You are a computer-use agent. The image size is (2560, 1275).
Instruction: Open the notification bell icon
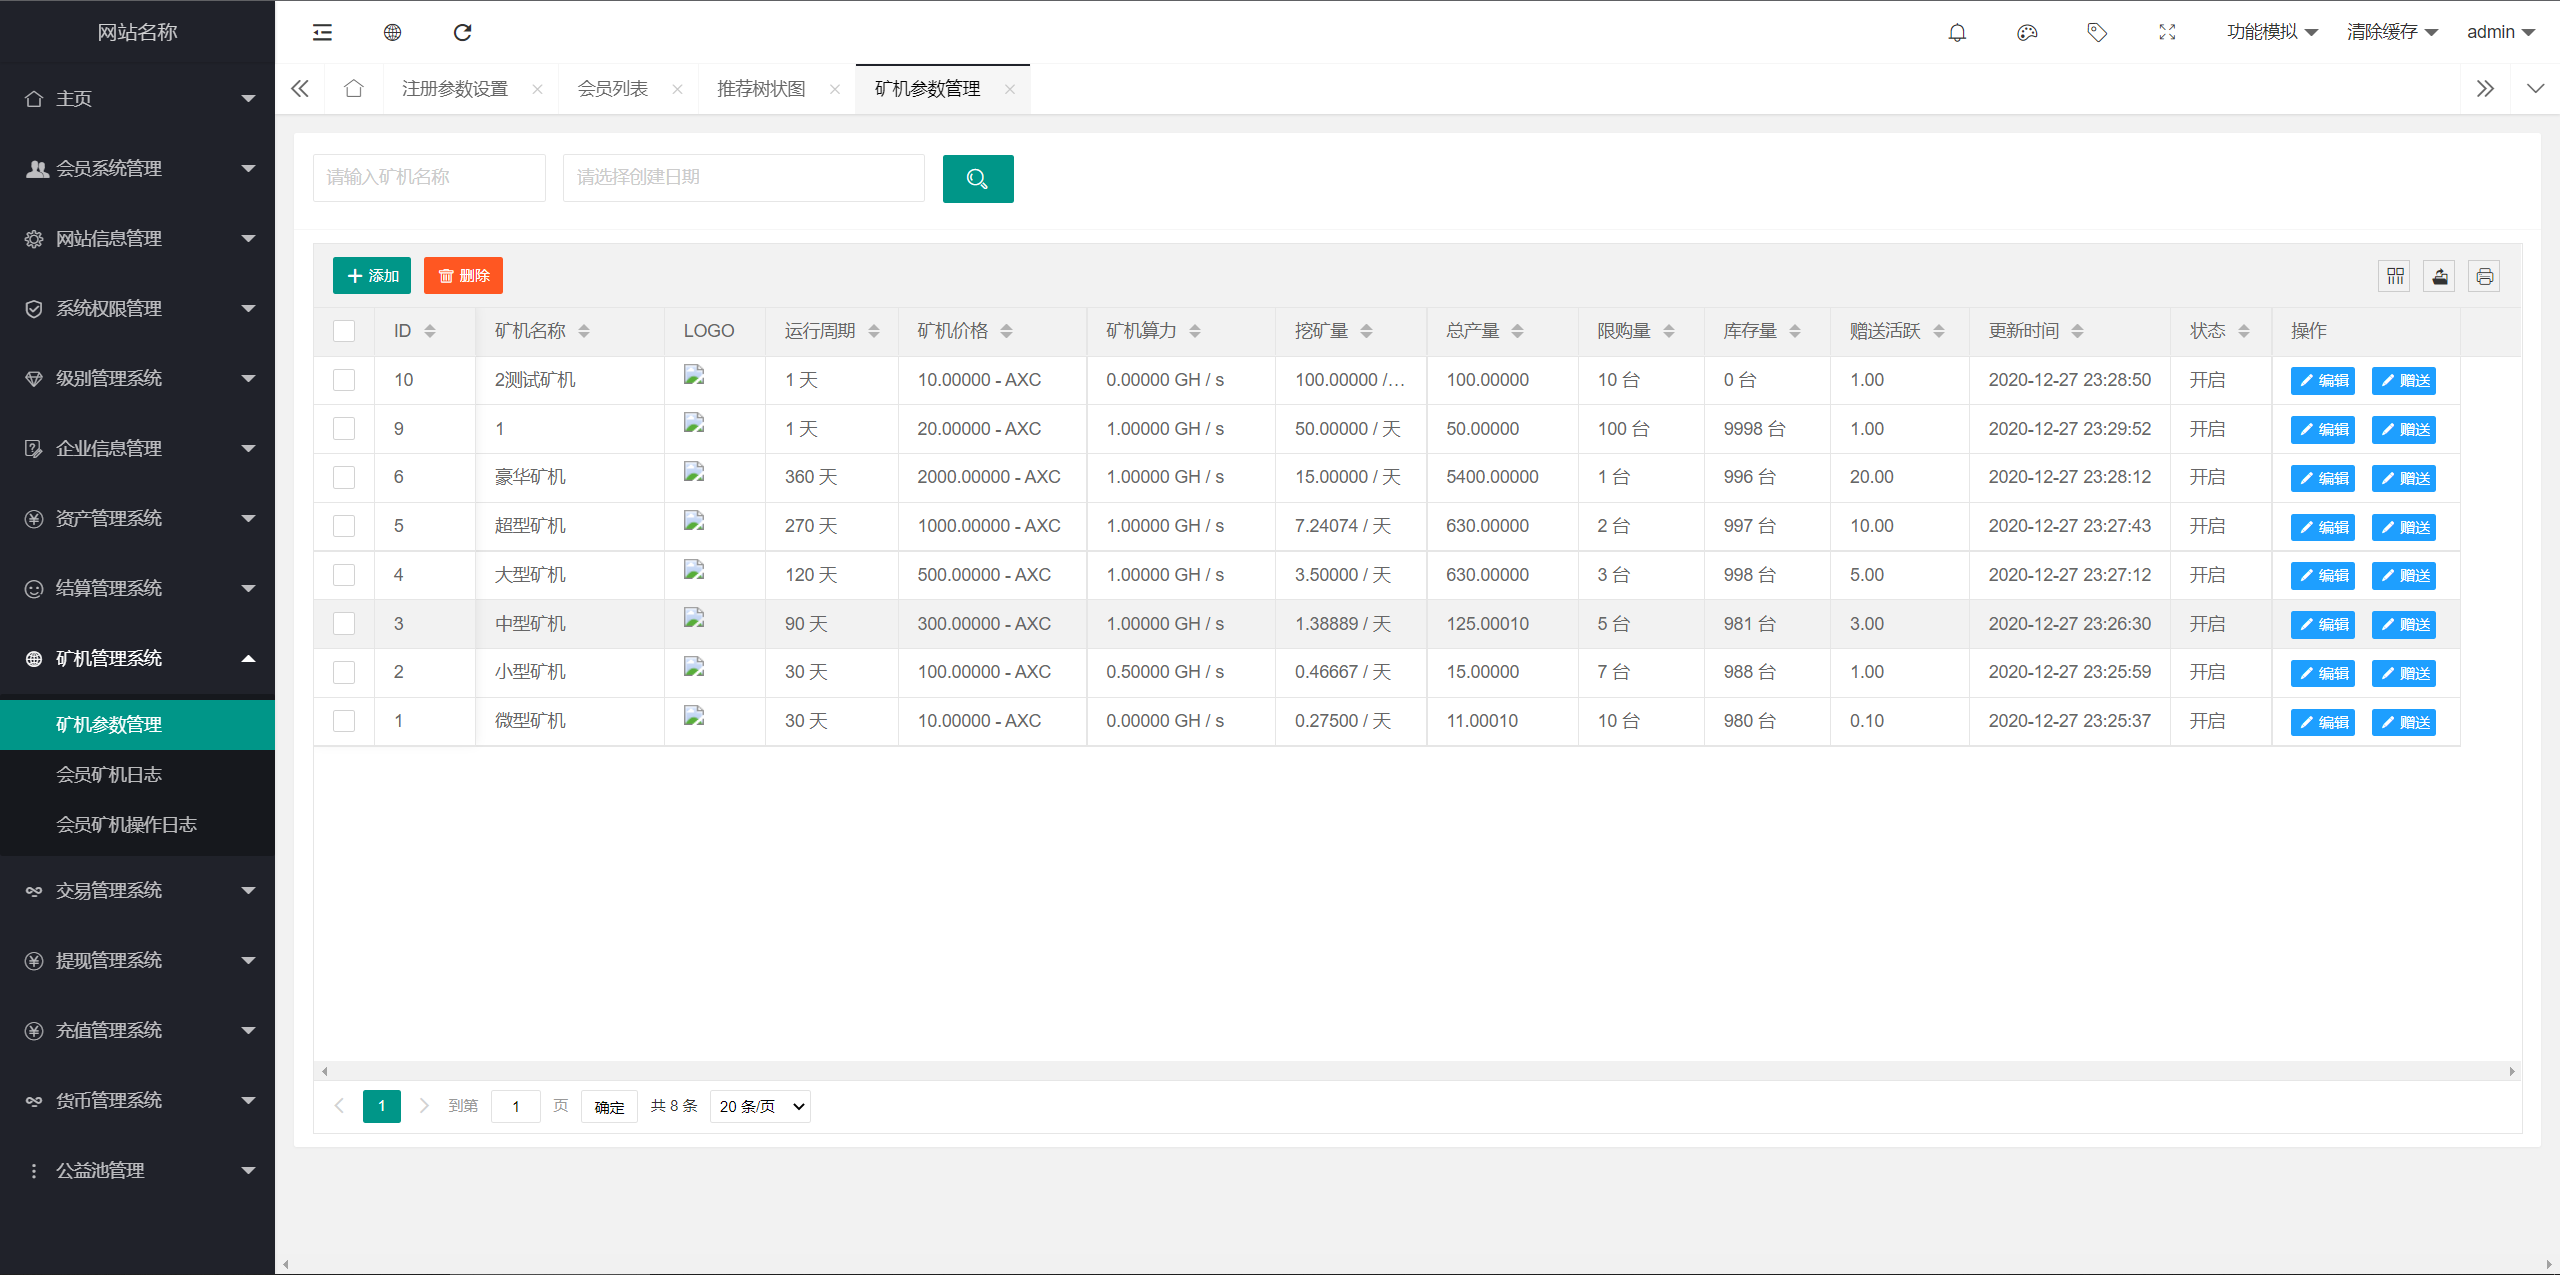coord(1957,33)
